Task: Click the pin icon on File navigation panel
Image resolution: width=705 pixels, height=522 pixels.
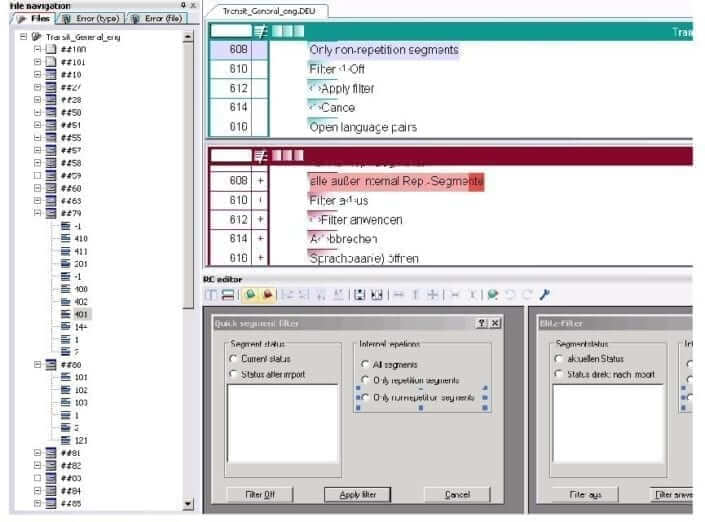Action: click(181, 5)
